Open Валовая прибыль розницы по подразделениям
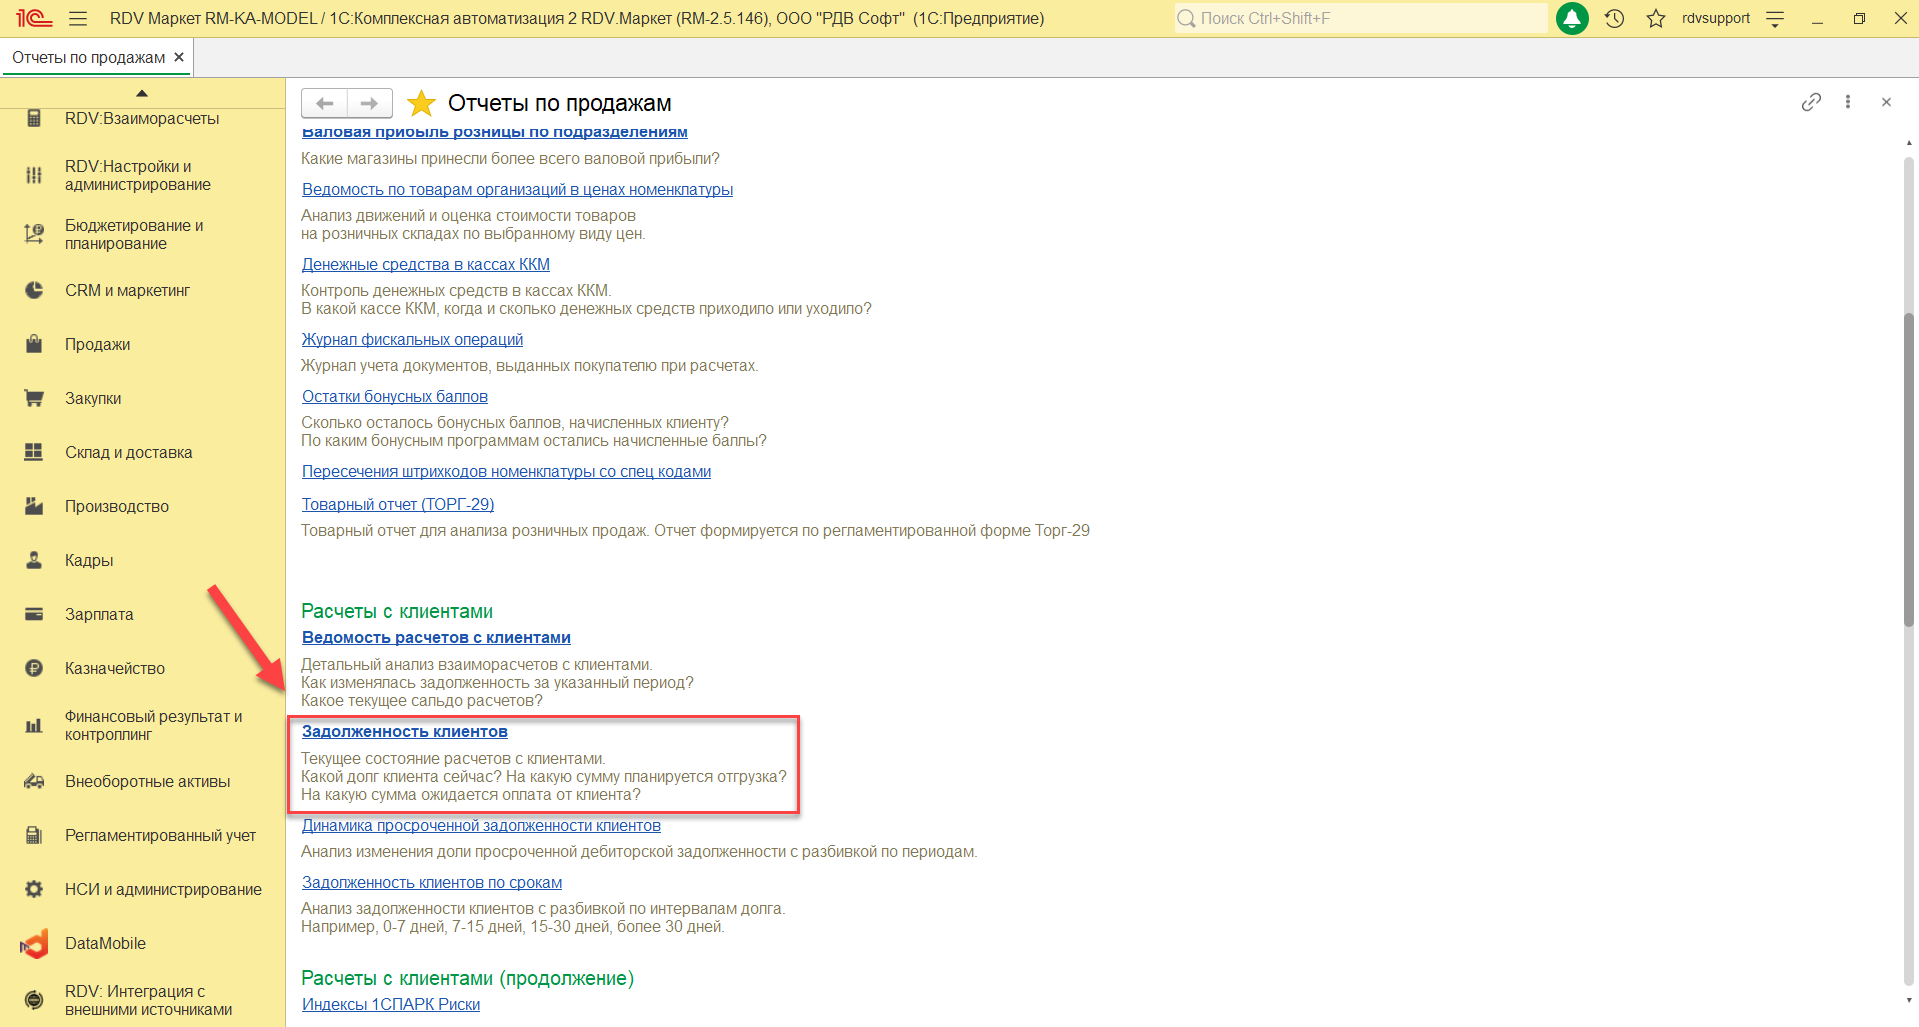This screenshot has height=1027, width=1919. click(495, 132)
